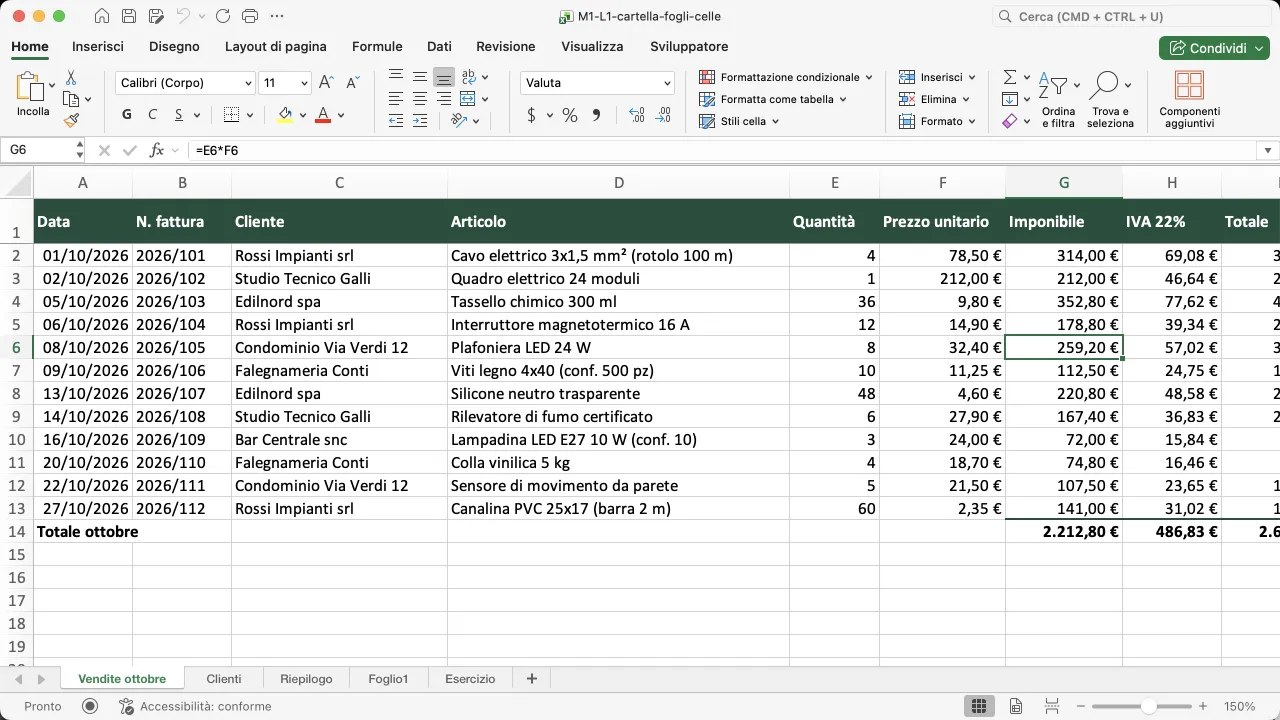The width and height of the screenshot is (1280, 720).
Task: Increase font size with large A icon
Action: coord(327,83)
